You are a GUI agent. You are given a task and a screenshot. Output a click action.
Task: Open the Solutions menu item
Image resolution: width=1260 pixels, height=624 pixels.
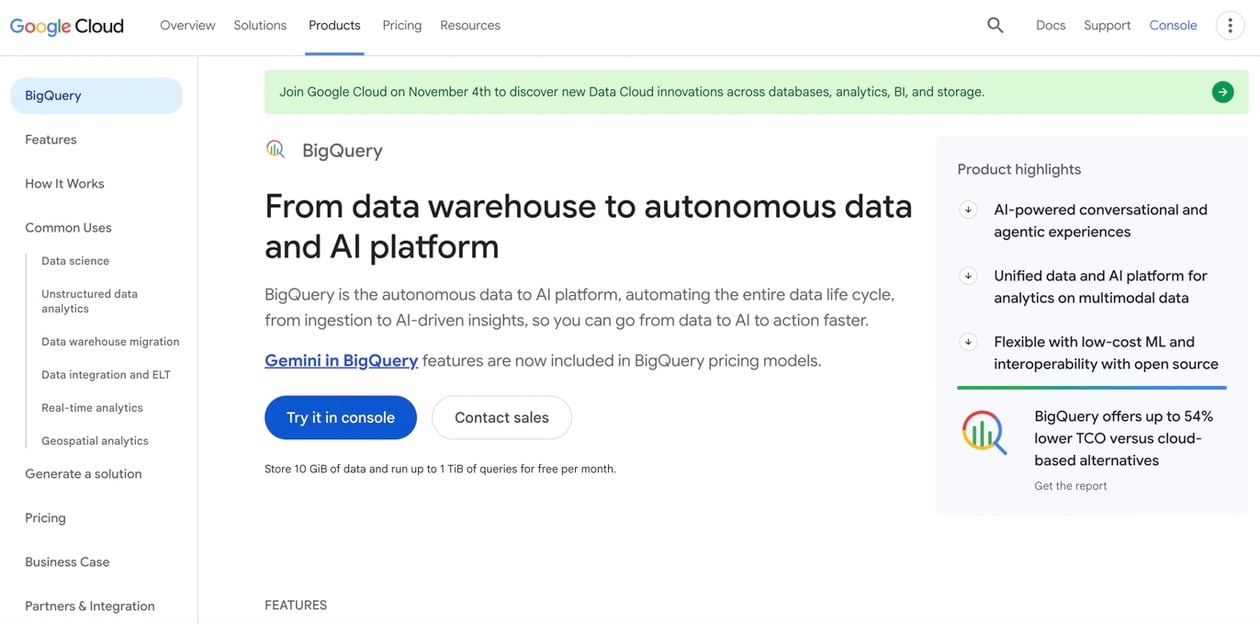pos(260,25)
